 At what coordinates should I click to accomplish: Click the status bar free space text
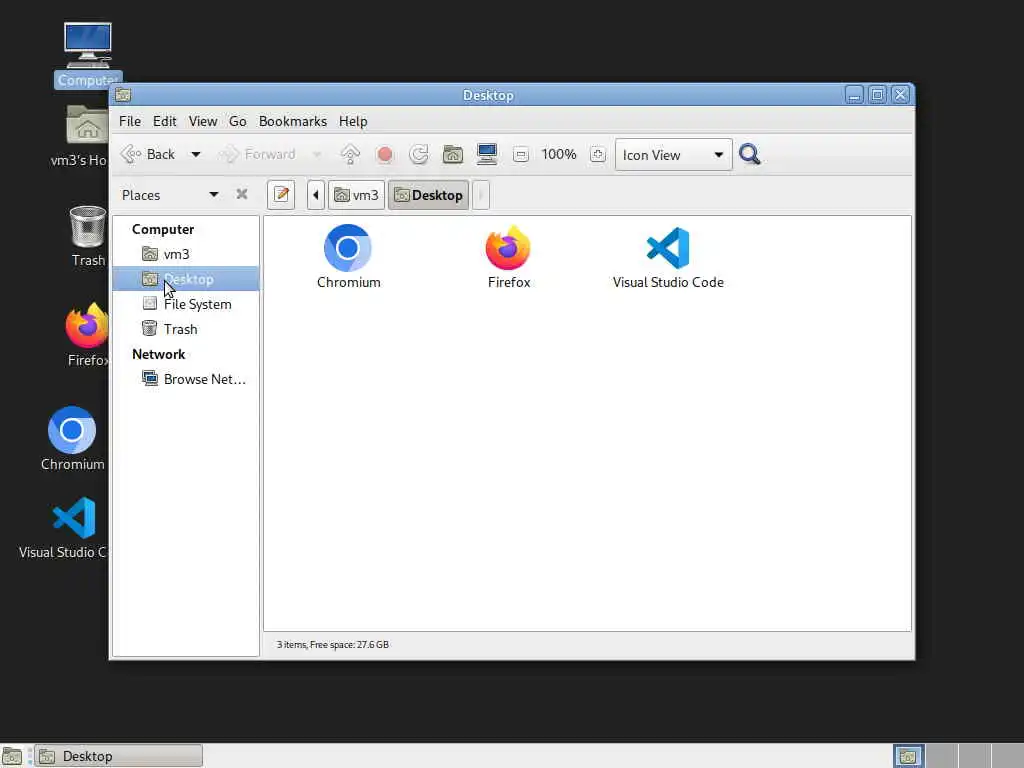click(x=332, y=645)
